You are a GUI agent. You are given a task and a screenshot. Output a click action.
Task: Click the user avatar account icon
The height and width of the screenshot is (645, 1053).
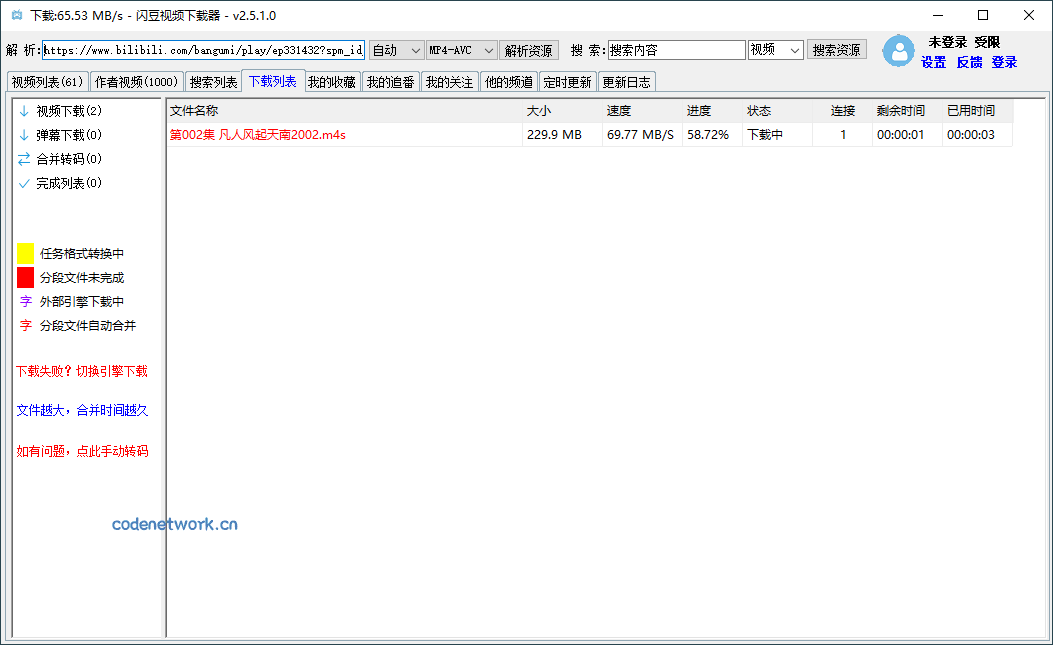click(x=898, y=51)
